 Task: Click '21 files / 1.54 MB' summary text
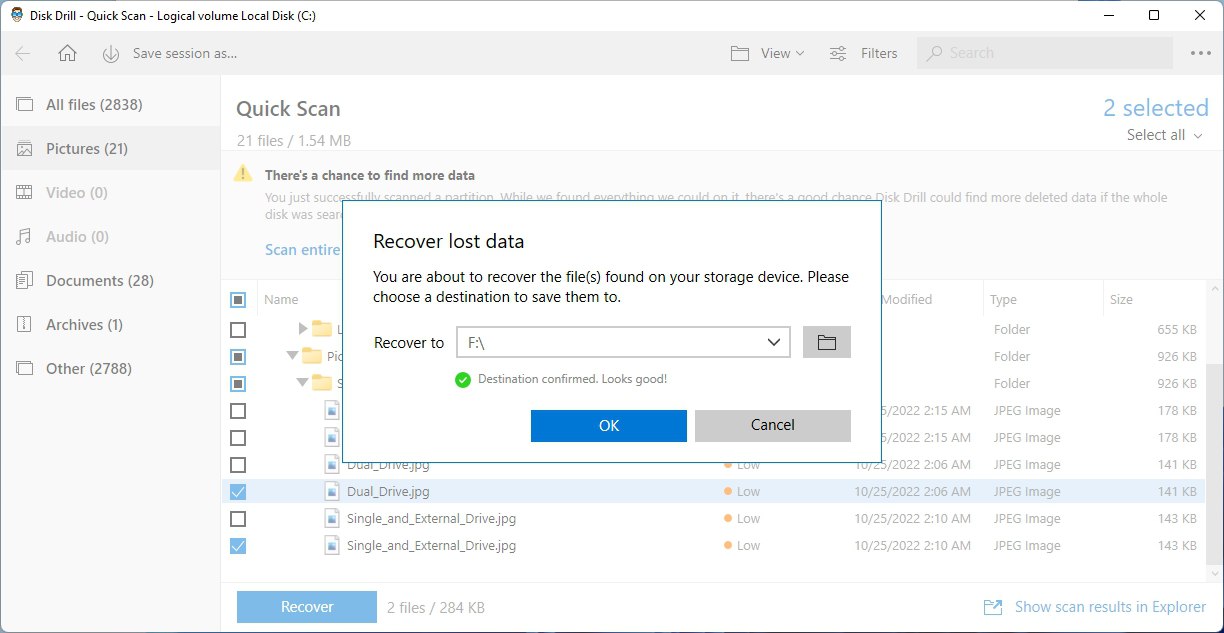coord(294,141)
